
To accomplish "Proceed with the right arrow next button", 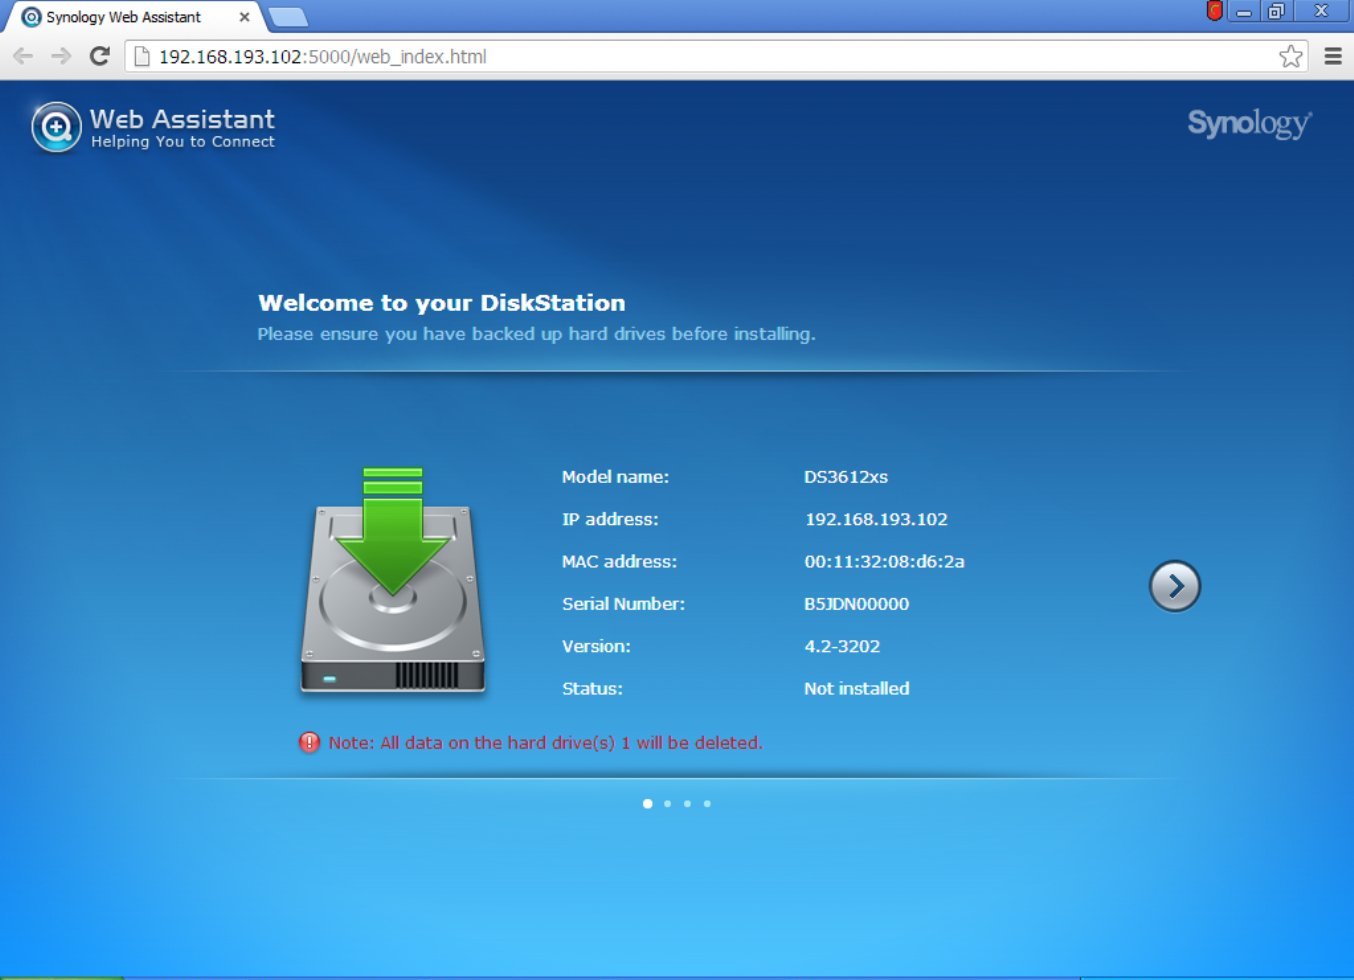I will click(x=1175, y=586).
